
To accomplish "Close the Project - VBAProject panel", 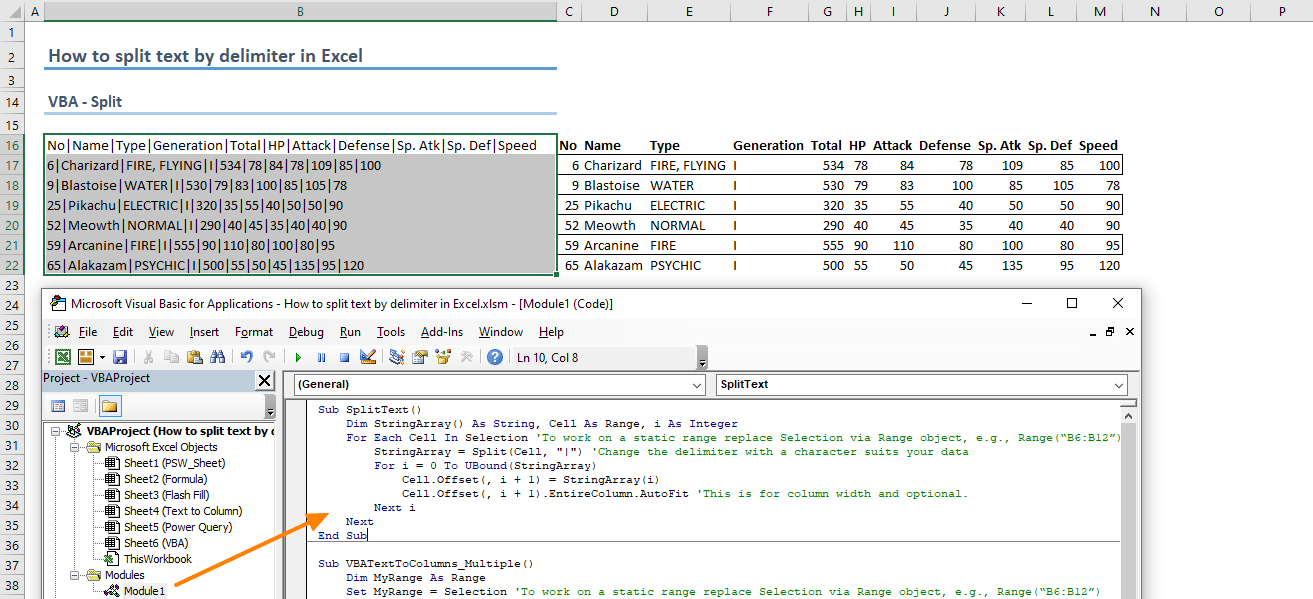I will coord(264,380).
